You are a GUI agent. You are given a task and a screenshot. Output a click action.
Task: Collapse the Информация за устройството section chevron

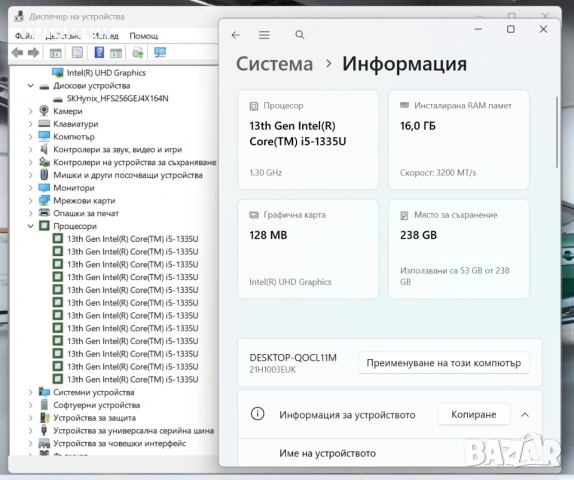coord(525,414)
